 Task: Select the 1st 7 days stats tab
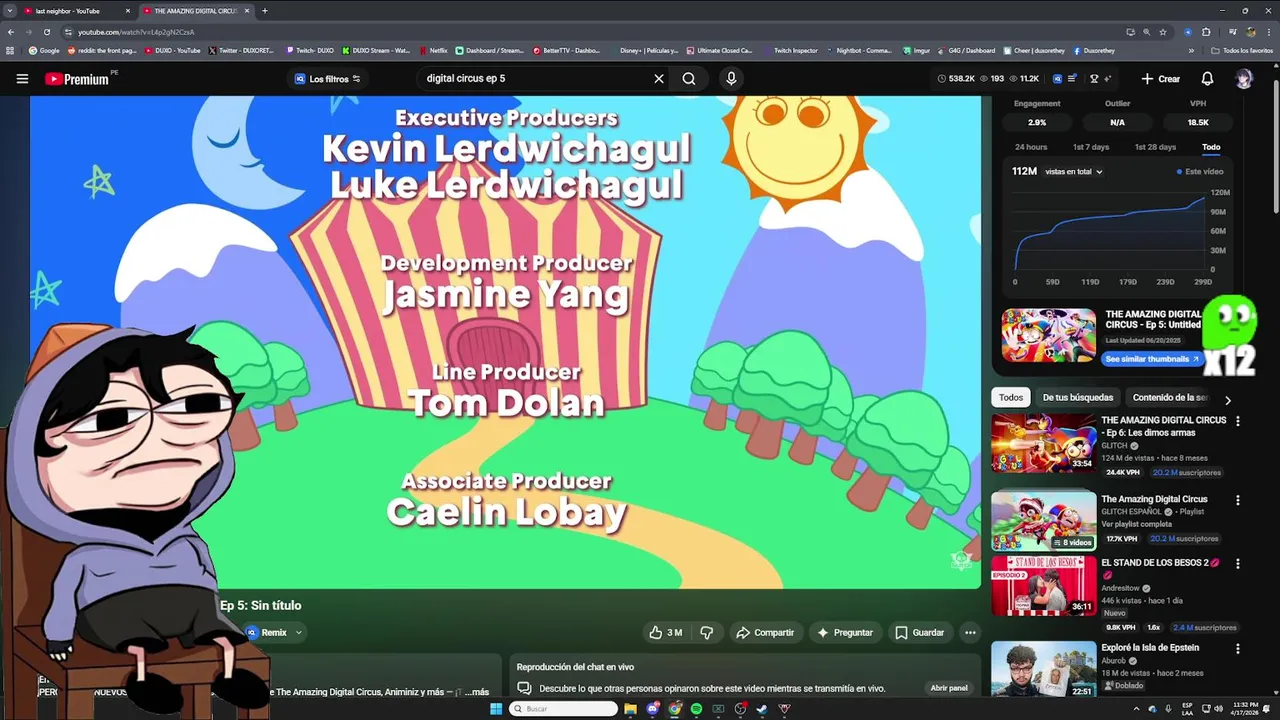pyautogui.click(x=1091, y=147)
